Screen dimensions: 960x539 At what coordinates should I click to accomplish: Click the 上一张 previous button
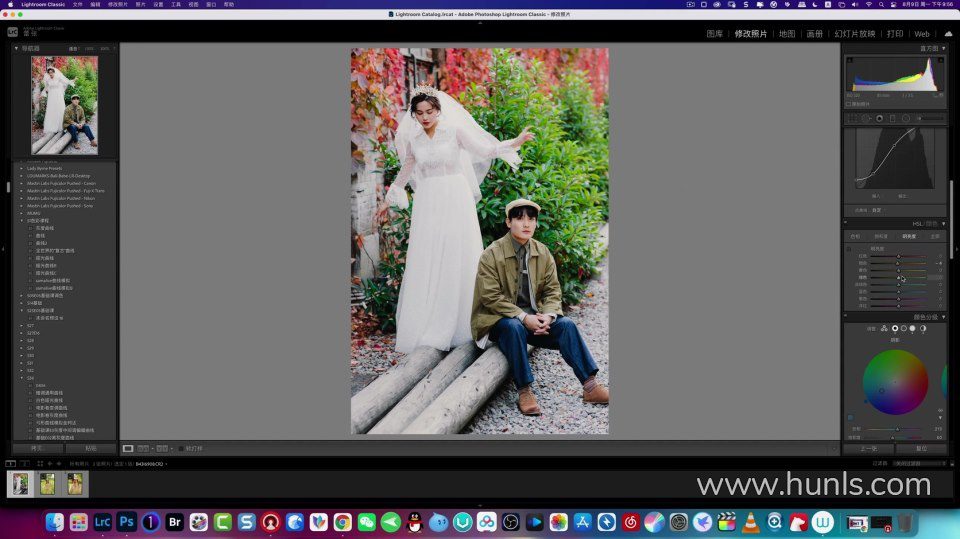[x=868, y=449]
